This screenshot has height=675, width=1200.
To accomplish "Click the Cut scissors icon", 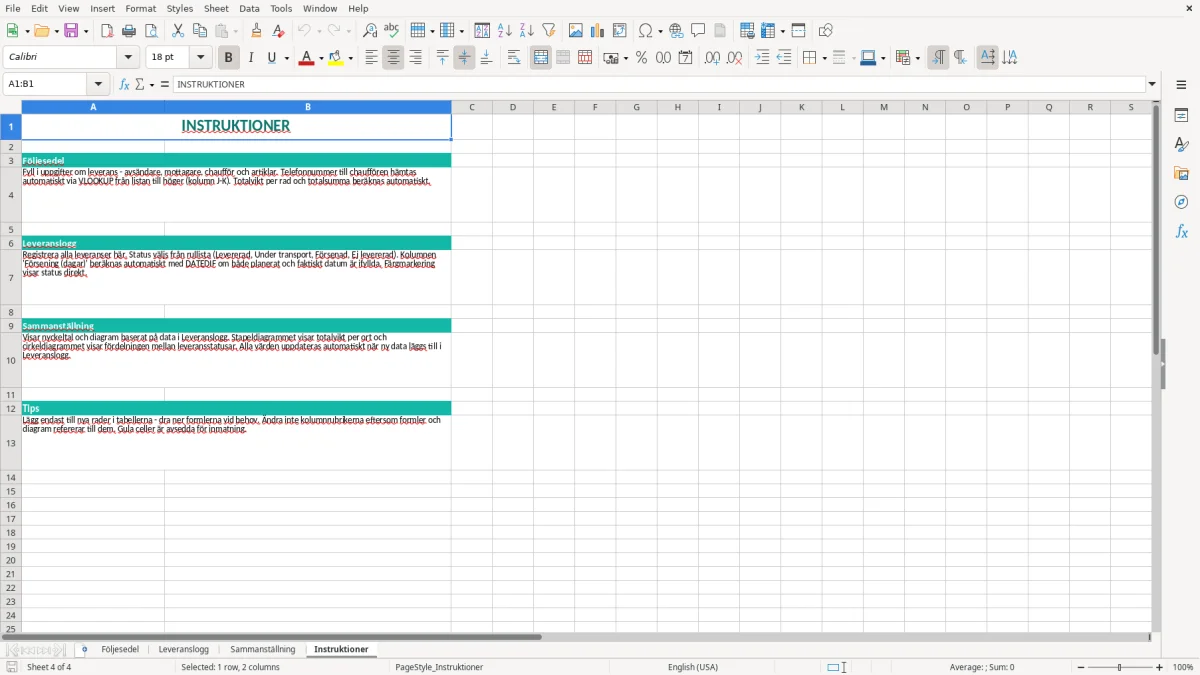I will point(178,31).
